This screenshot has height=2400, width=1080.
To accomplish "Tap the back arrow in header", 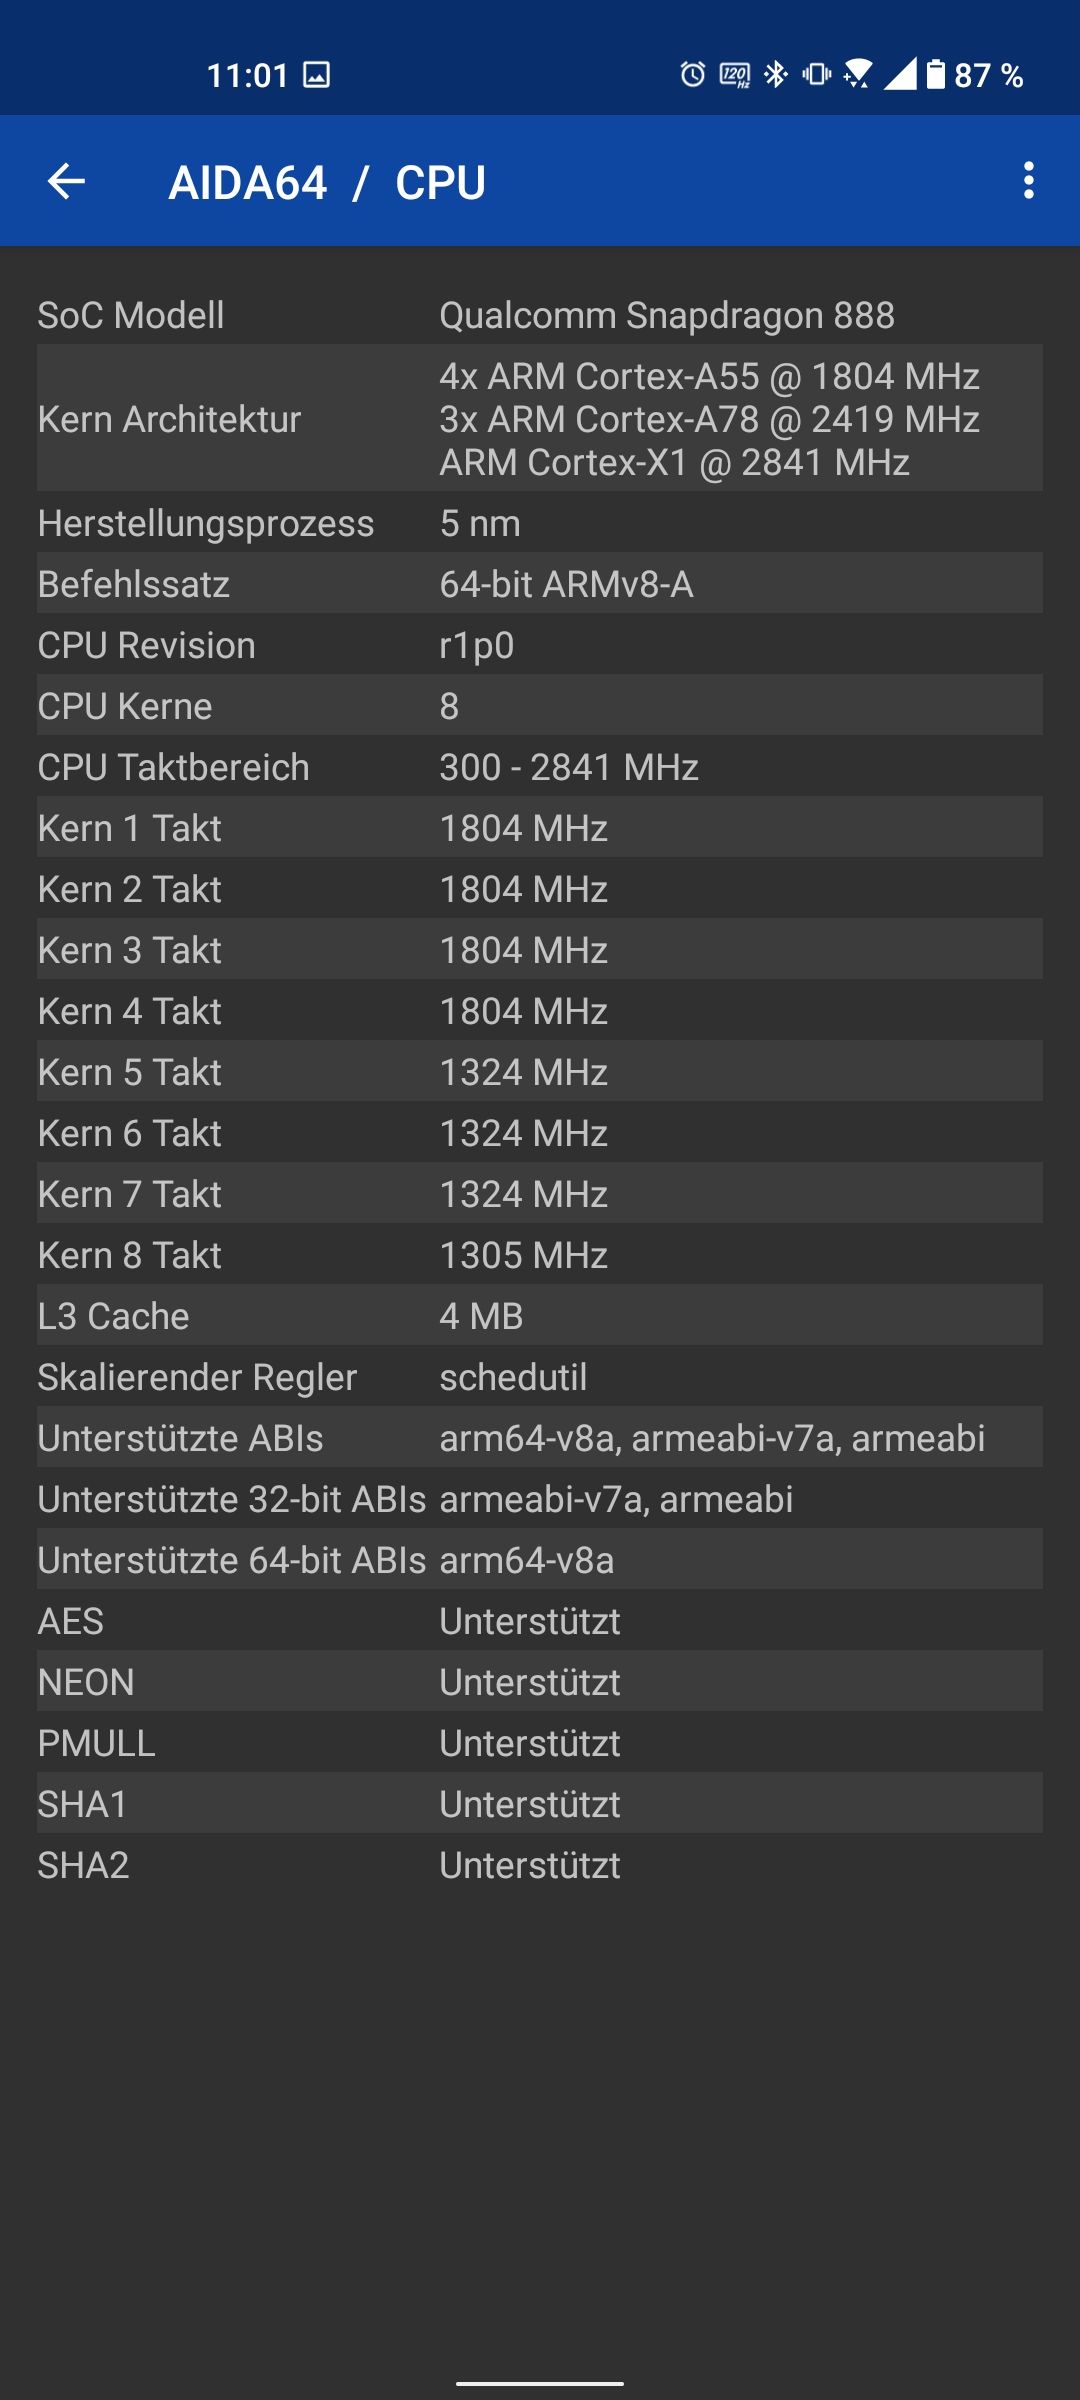I will pos(67,181).
